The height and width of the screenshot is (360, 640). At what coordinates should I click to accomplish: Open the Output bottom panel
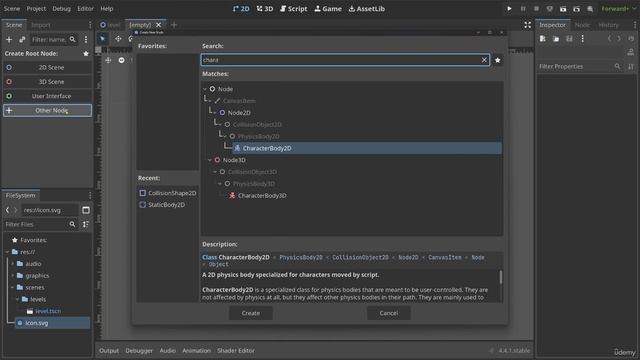click(109, 350)
